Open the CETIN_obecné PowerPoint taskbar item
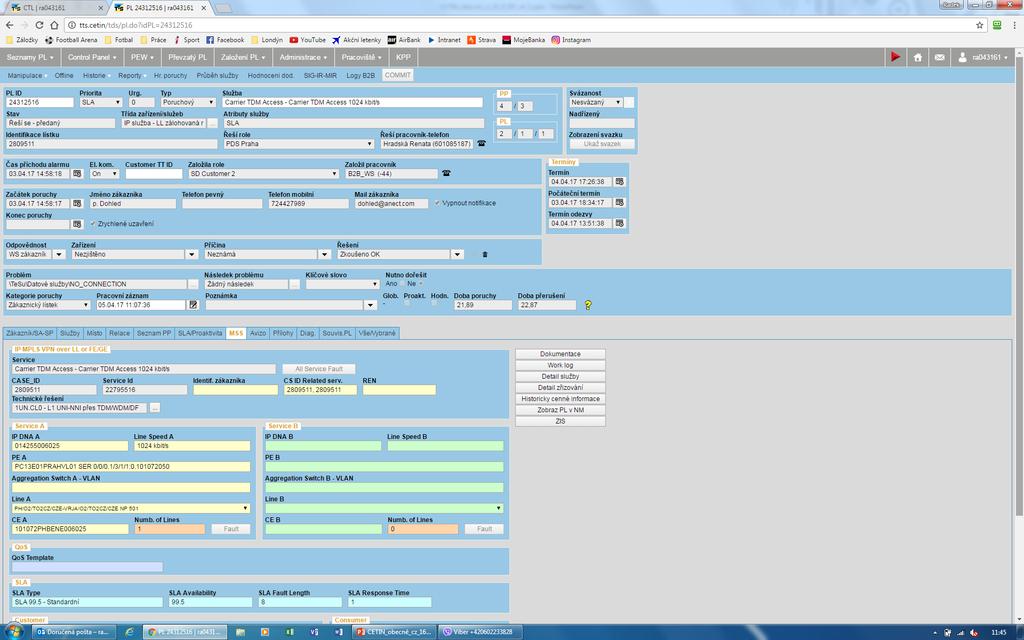Image resolution: width=1024 pixels, height=640 pixels. pyautogui.click(x=394, y=632)
